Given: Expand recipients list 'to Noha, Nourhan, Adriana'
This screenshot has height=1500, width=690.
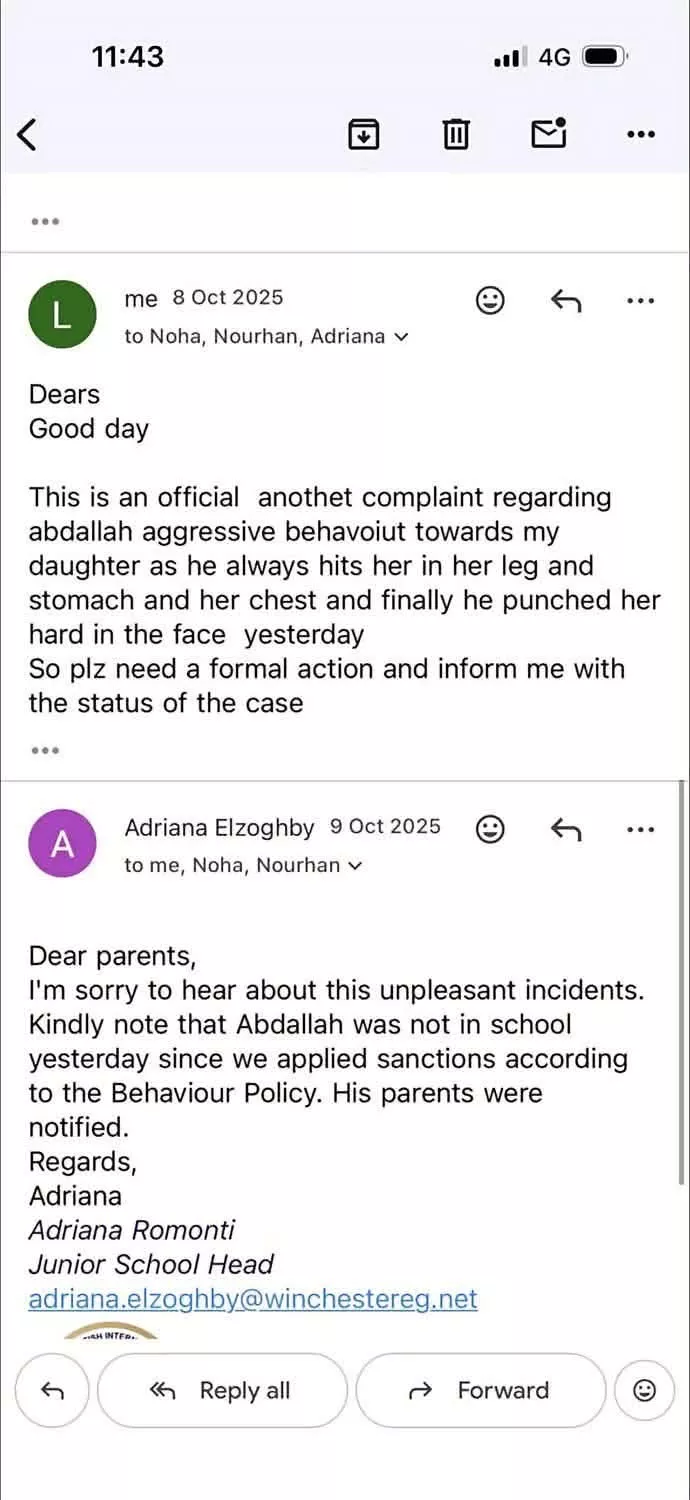Looking at the screenshot, I should coord(266,337).
